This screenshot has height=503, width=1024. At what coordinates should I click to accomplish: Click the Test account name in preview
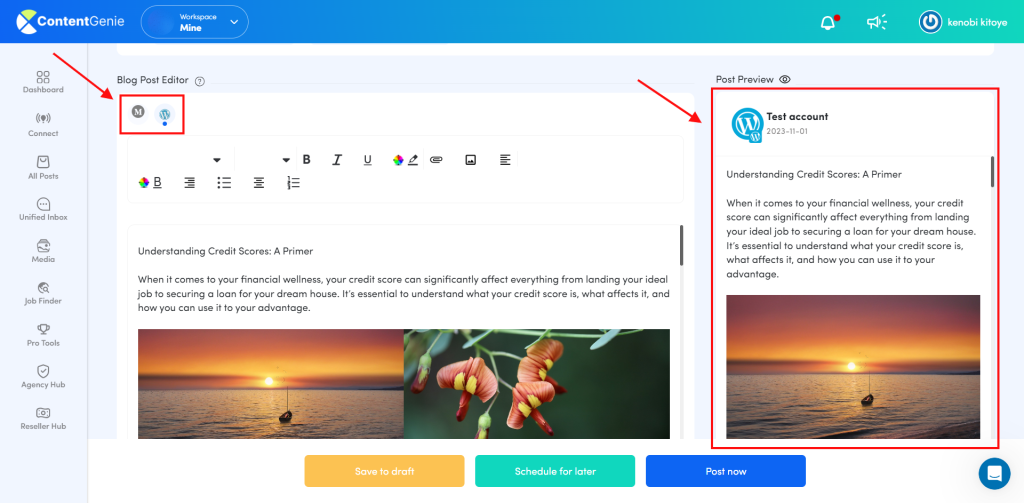(x=797, y=116)
